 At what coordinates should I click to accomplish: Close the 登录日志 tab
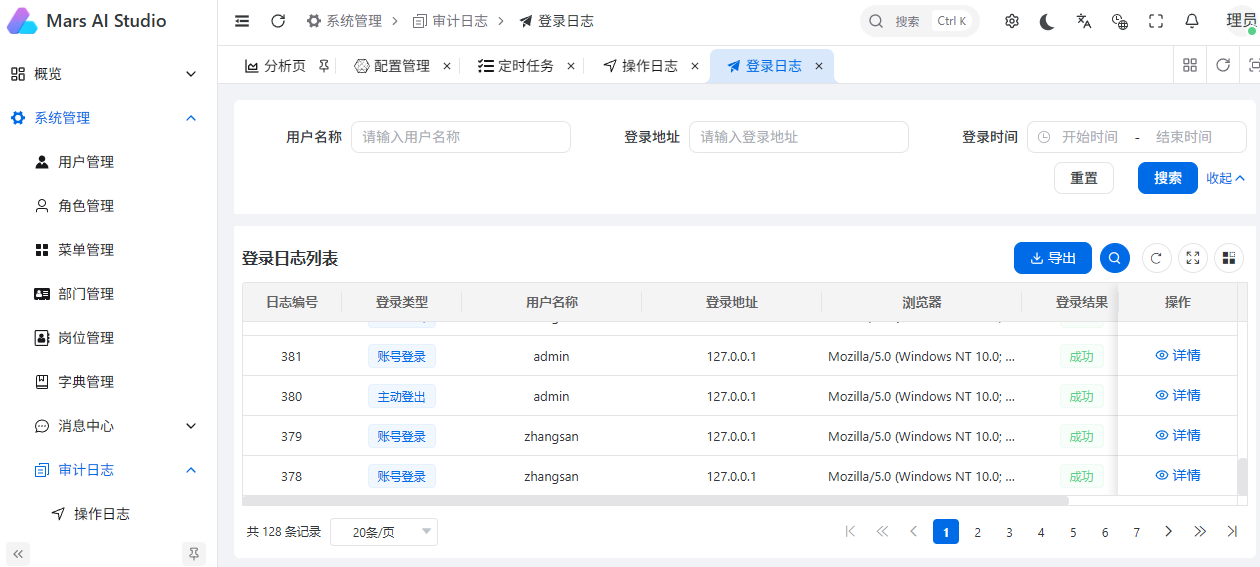(x=819, y=66)
